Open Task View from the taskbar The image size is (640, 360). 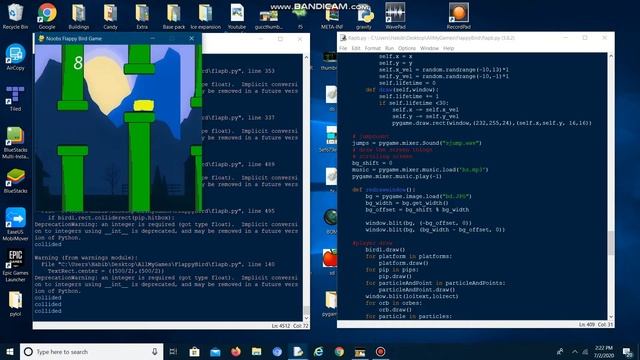173,351
